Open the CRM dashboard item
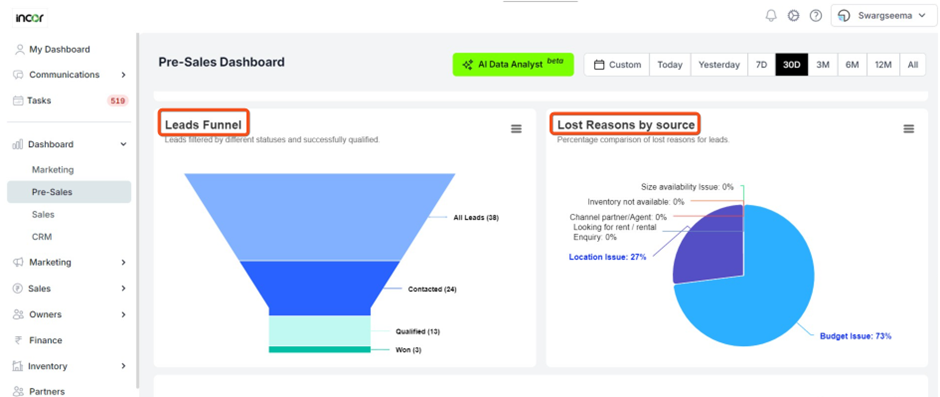The height and width of the screenshot is (397, 940). tap(42, 237)
